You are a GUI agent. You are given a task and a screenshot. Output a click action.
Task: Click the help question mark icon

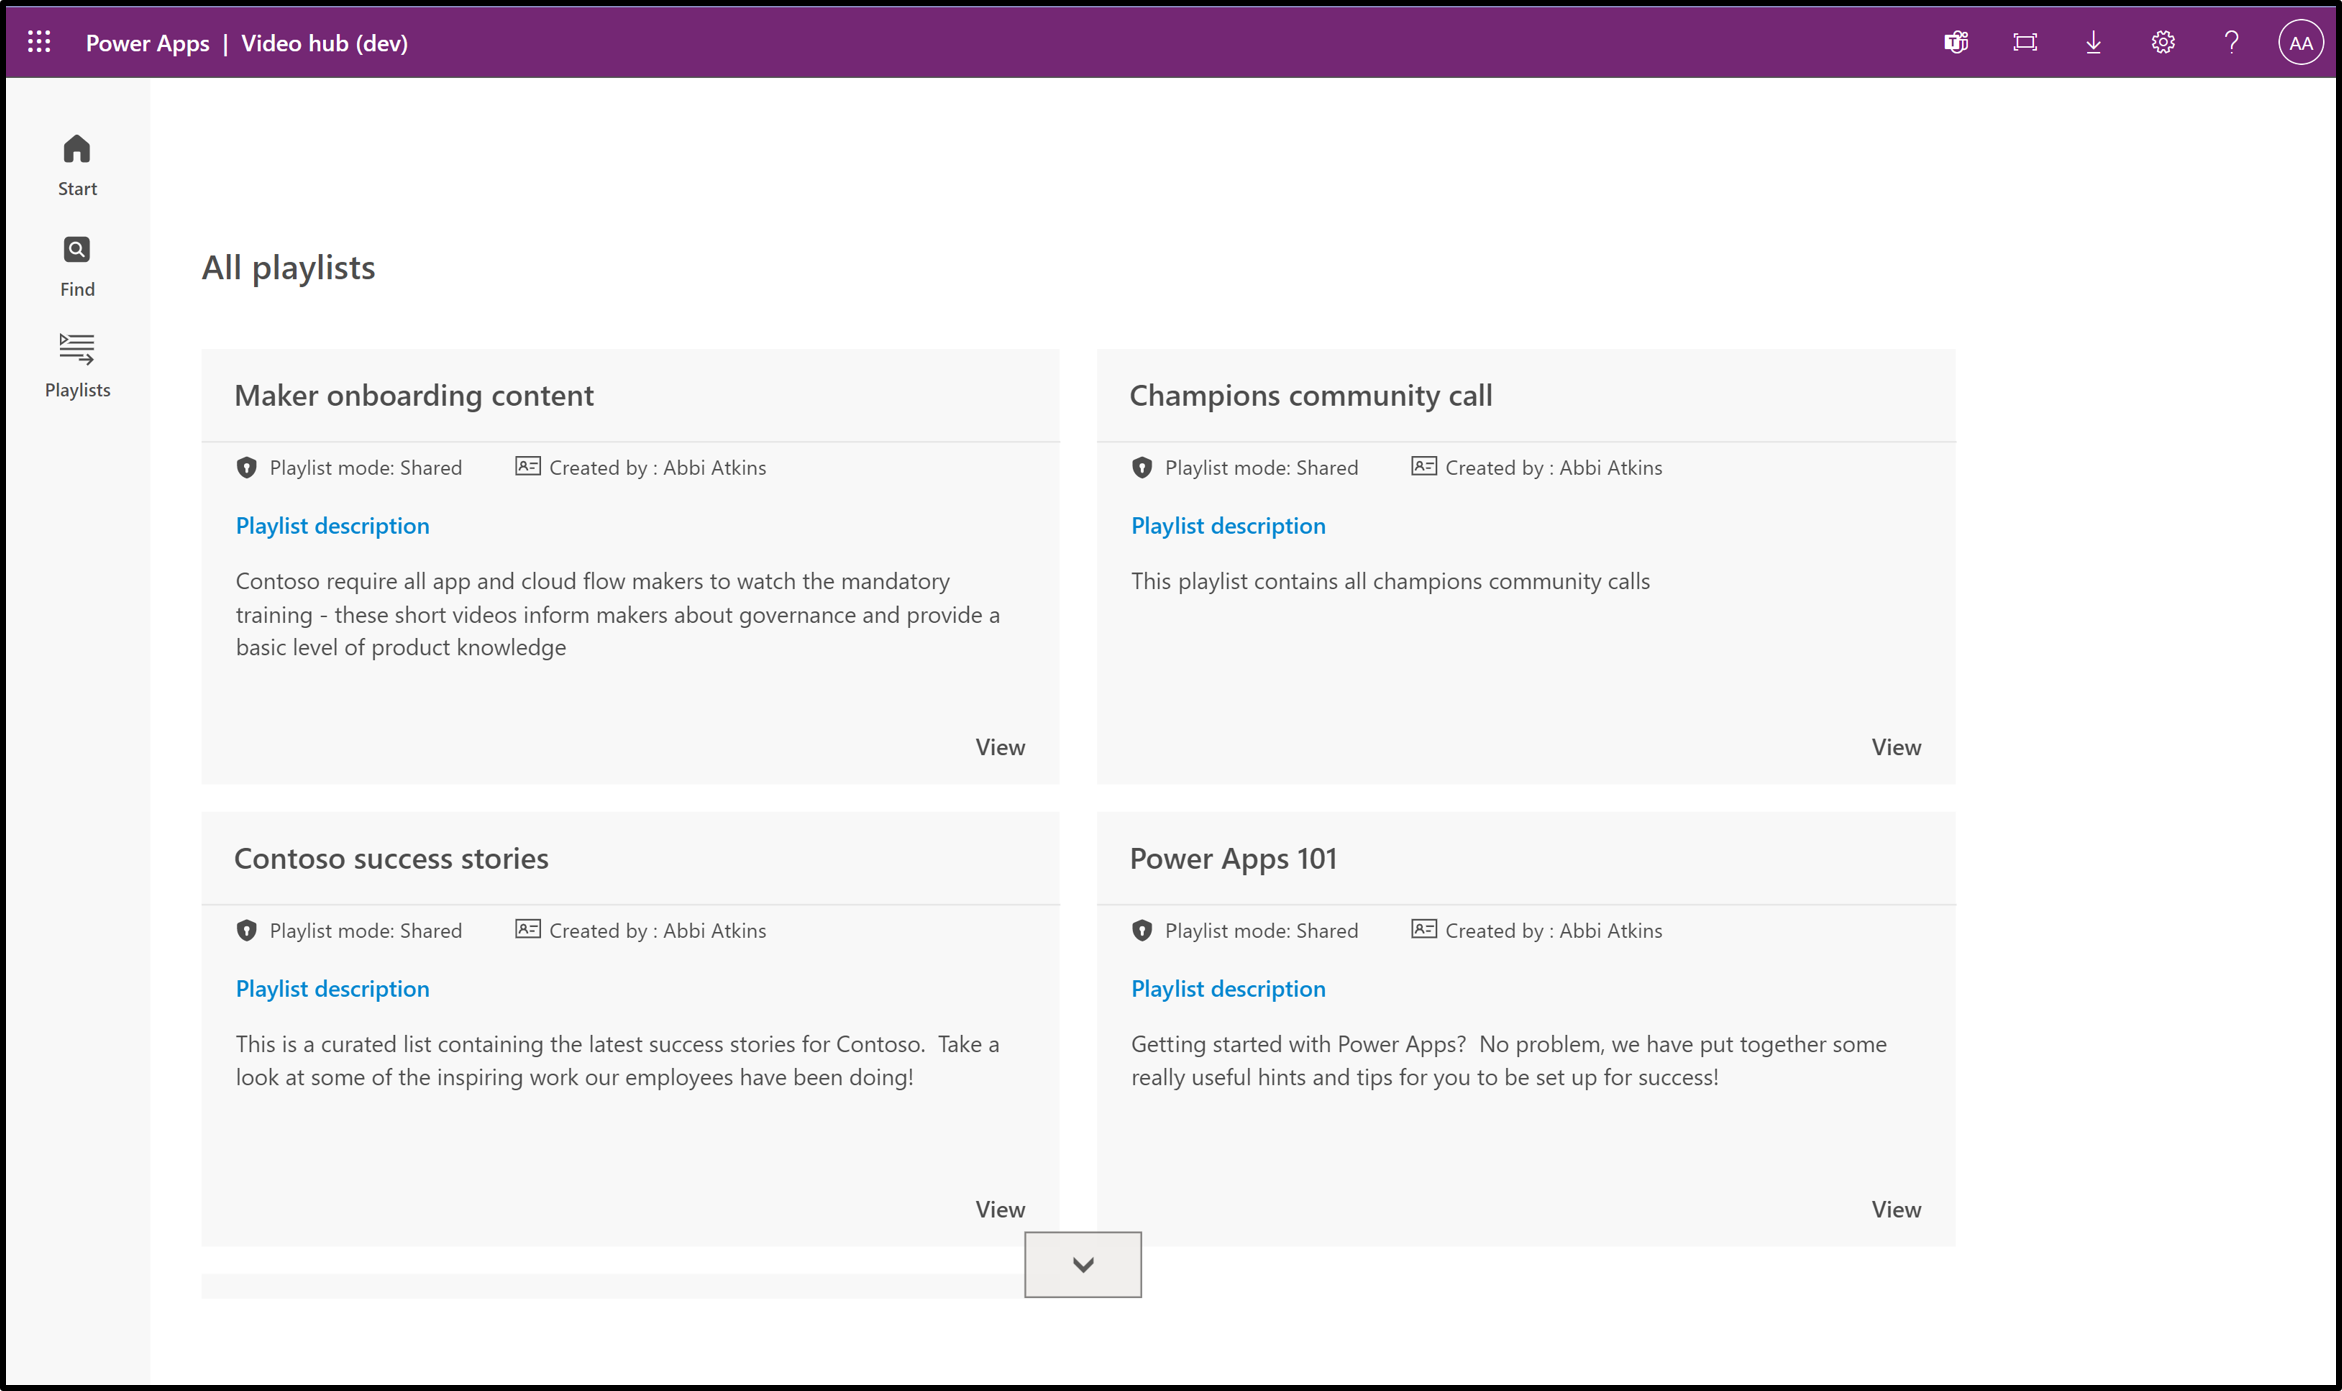pos(2231,43)
